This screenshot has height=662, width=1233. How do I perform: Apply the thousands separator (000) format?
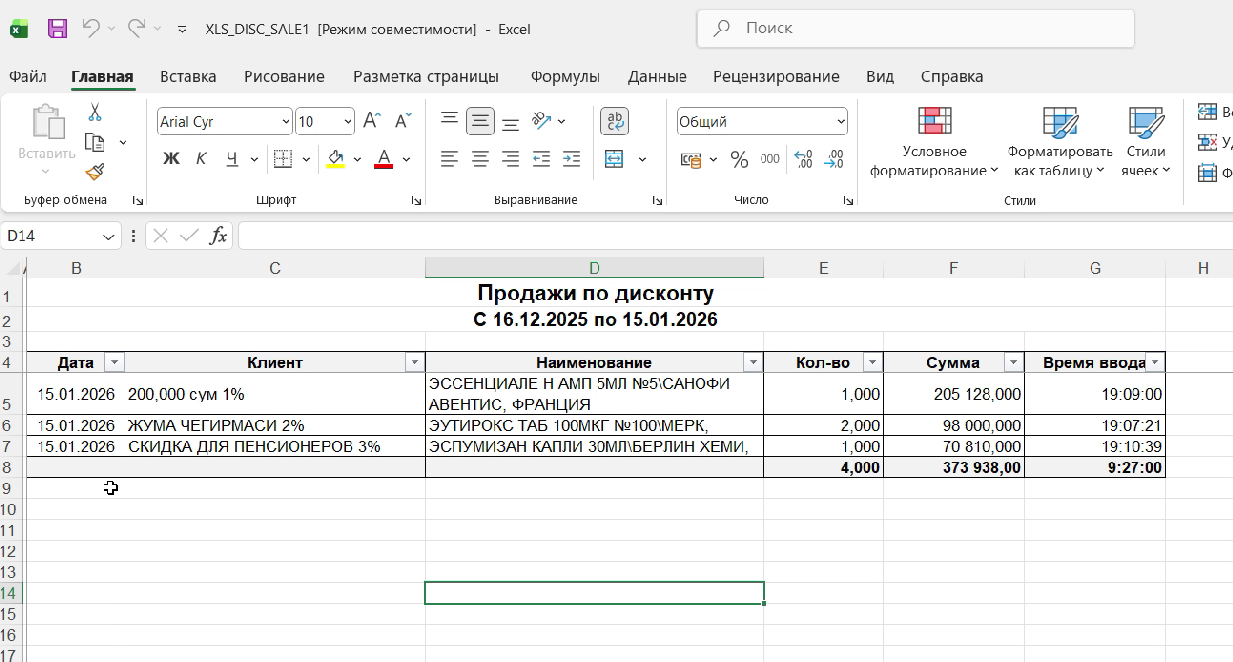(x=770, y=158)
